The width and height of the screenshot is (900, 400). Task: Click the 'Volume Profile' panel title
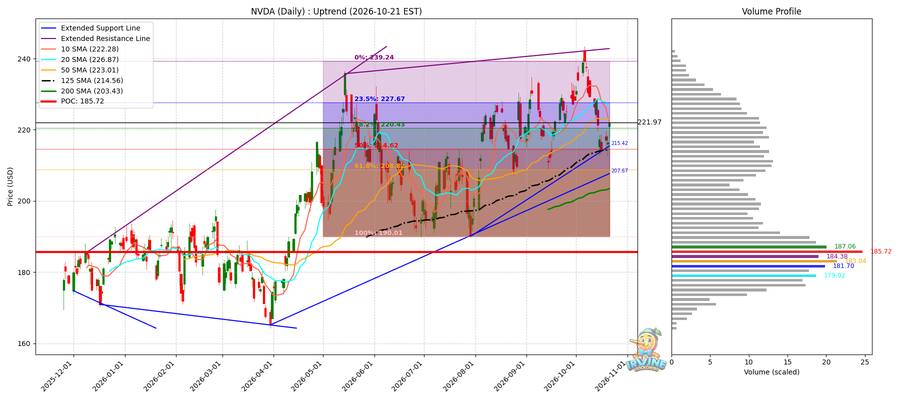771,11
